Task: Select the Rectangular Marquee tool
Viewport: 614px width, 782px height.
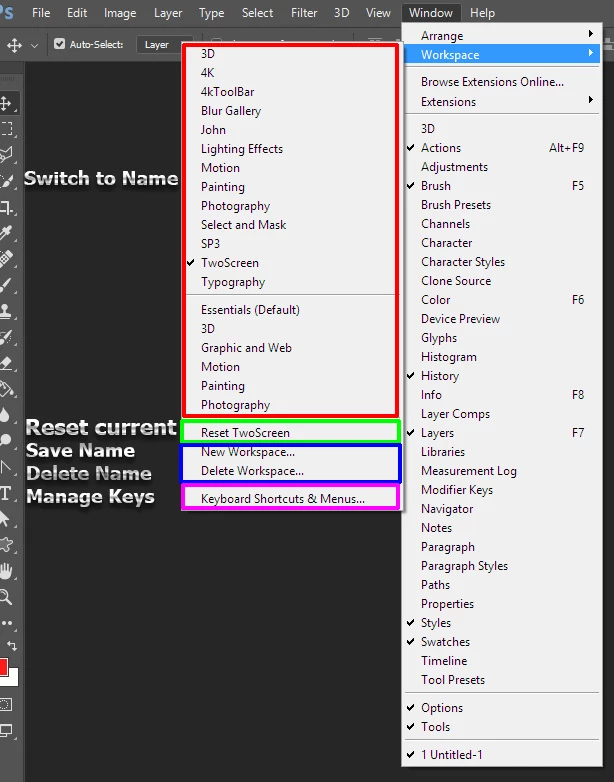Action: tap(6, 129)
